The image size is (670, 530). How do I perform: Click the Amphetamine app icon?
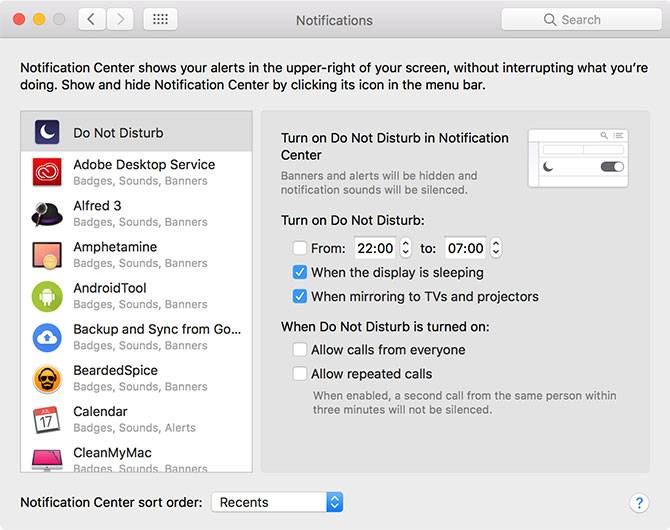(x=47, y=255)
